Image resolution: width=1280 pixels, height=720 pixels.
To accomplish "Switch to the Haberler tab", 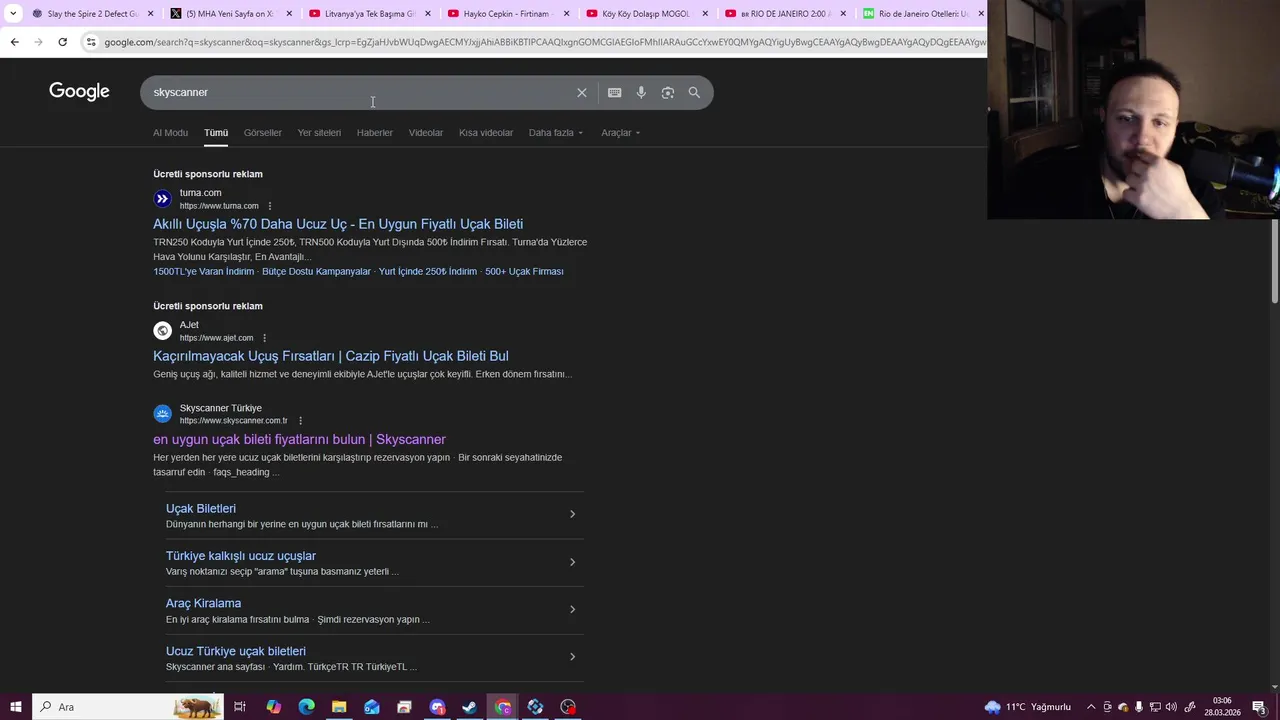I will coord(375,133).
